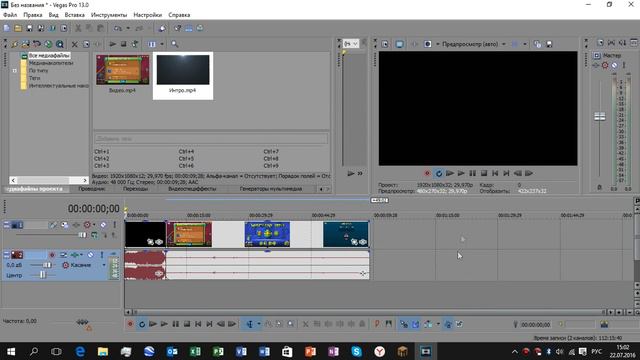Open 'Касание' automation mode dropdown

[x=104, y=265]
